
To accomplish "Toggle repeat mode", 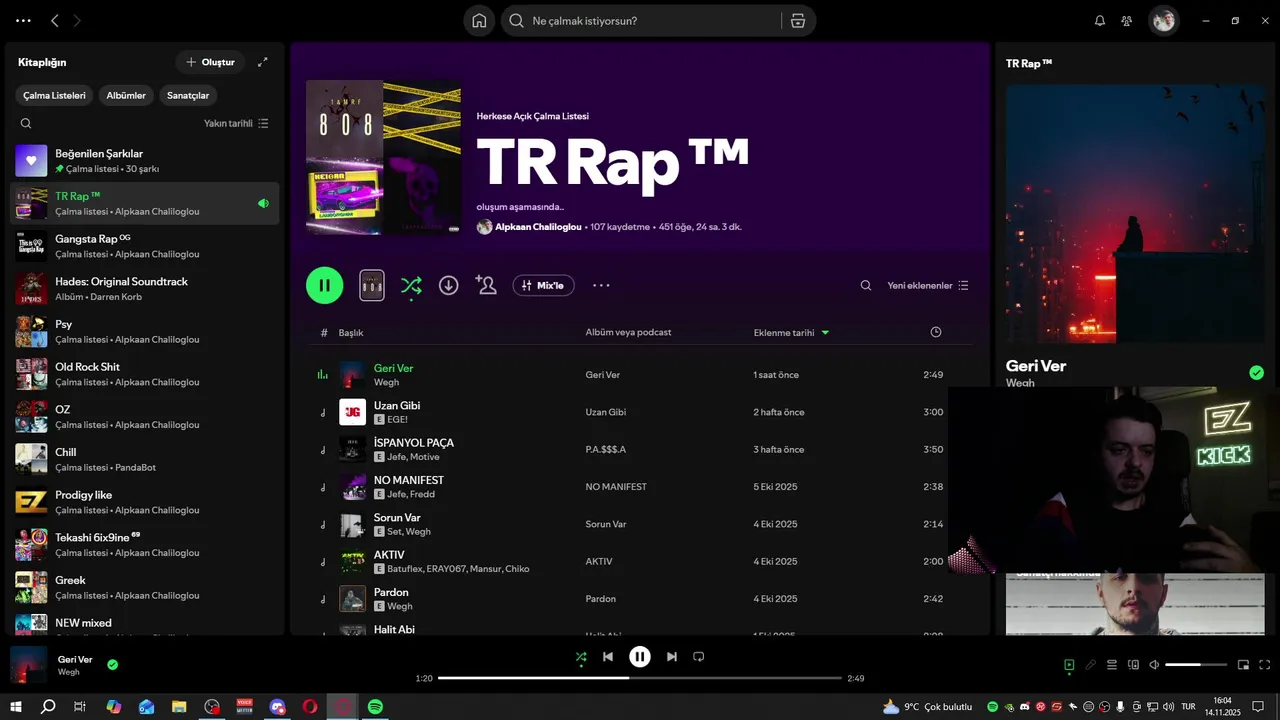I will click(x=699, y=657).
